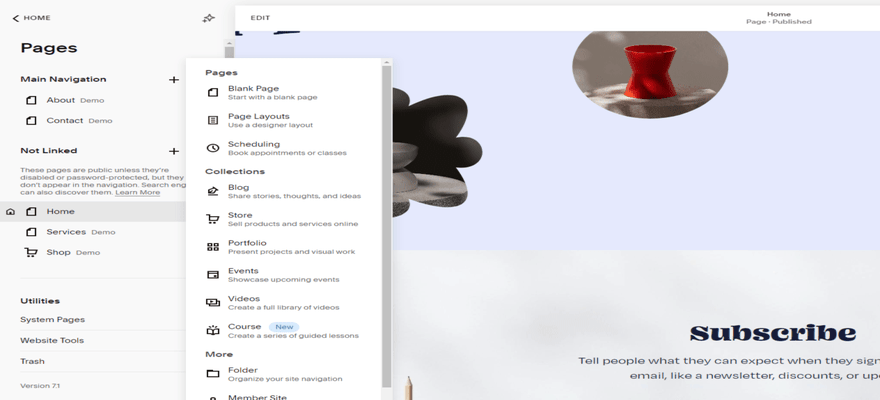
Task: Select the Portfolio grid icon
Action: (212, 247)
